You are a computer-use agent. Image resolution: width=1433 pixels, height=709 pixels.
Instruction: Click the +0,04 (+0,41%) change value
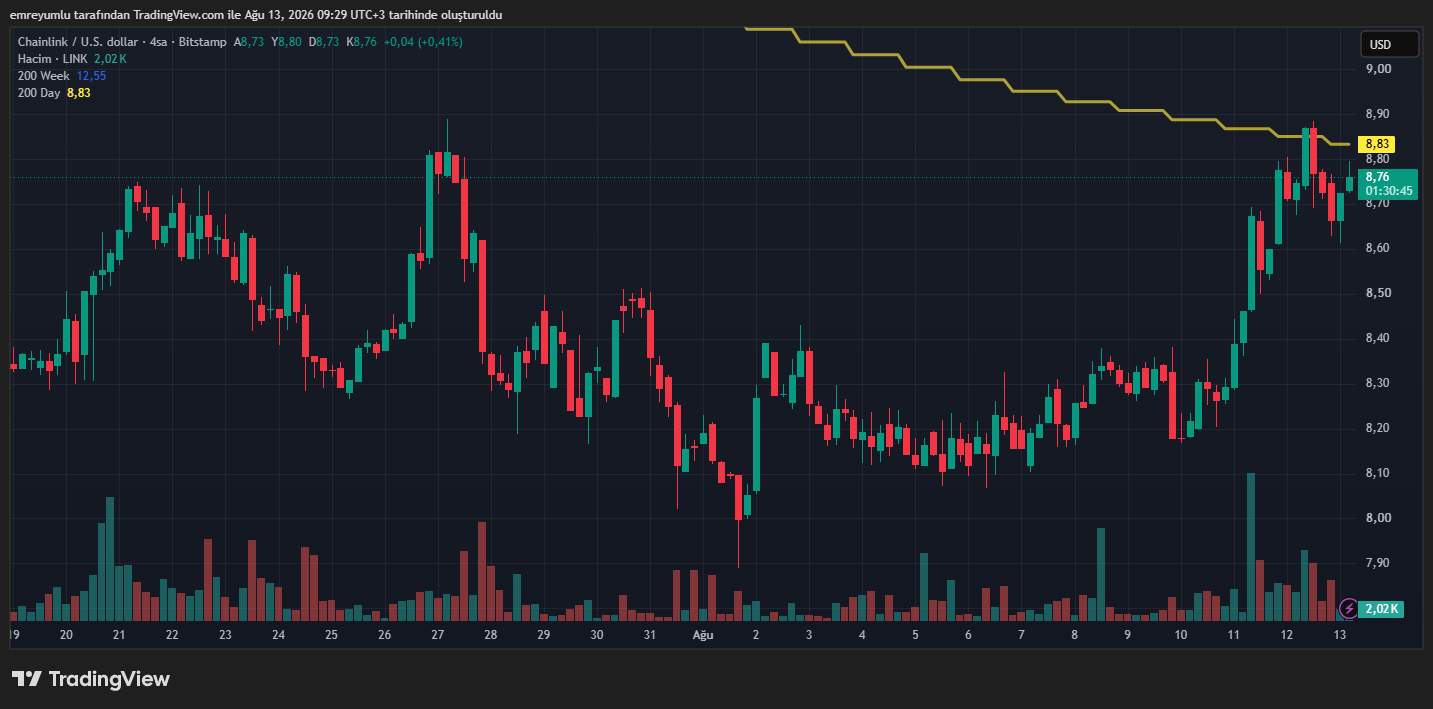coord(423,42)
